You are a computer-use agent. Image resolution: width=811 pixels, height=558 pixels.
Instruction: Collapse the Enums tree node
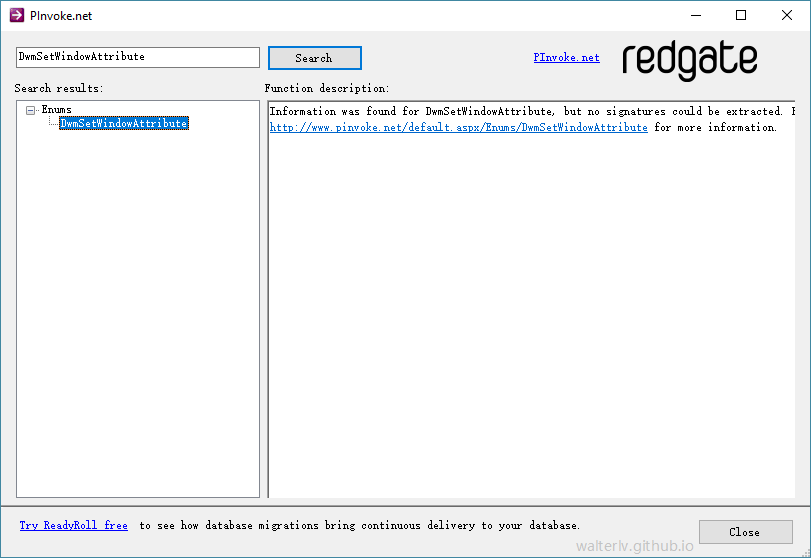(31, 110)
